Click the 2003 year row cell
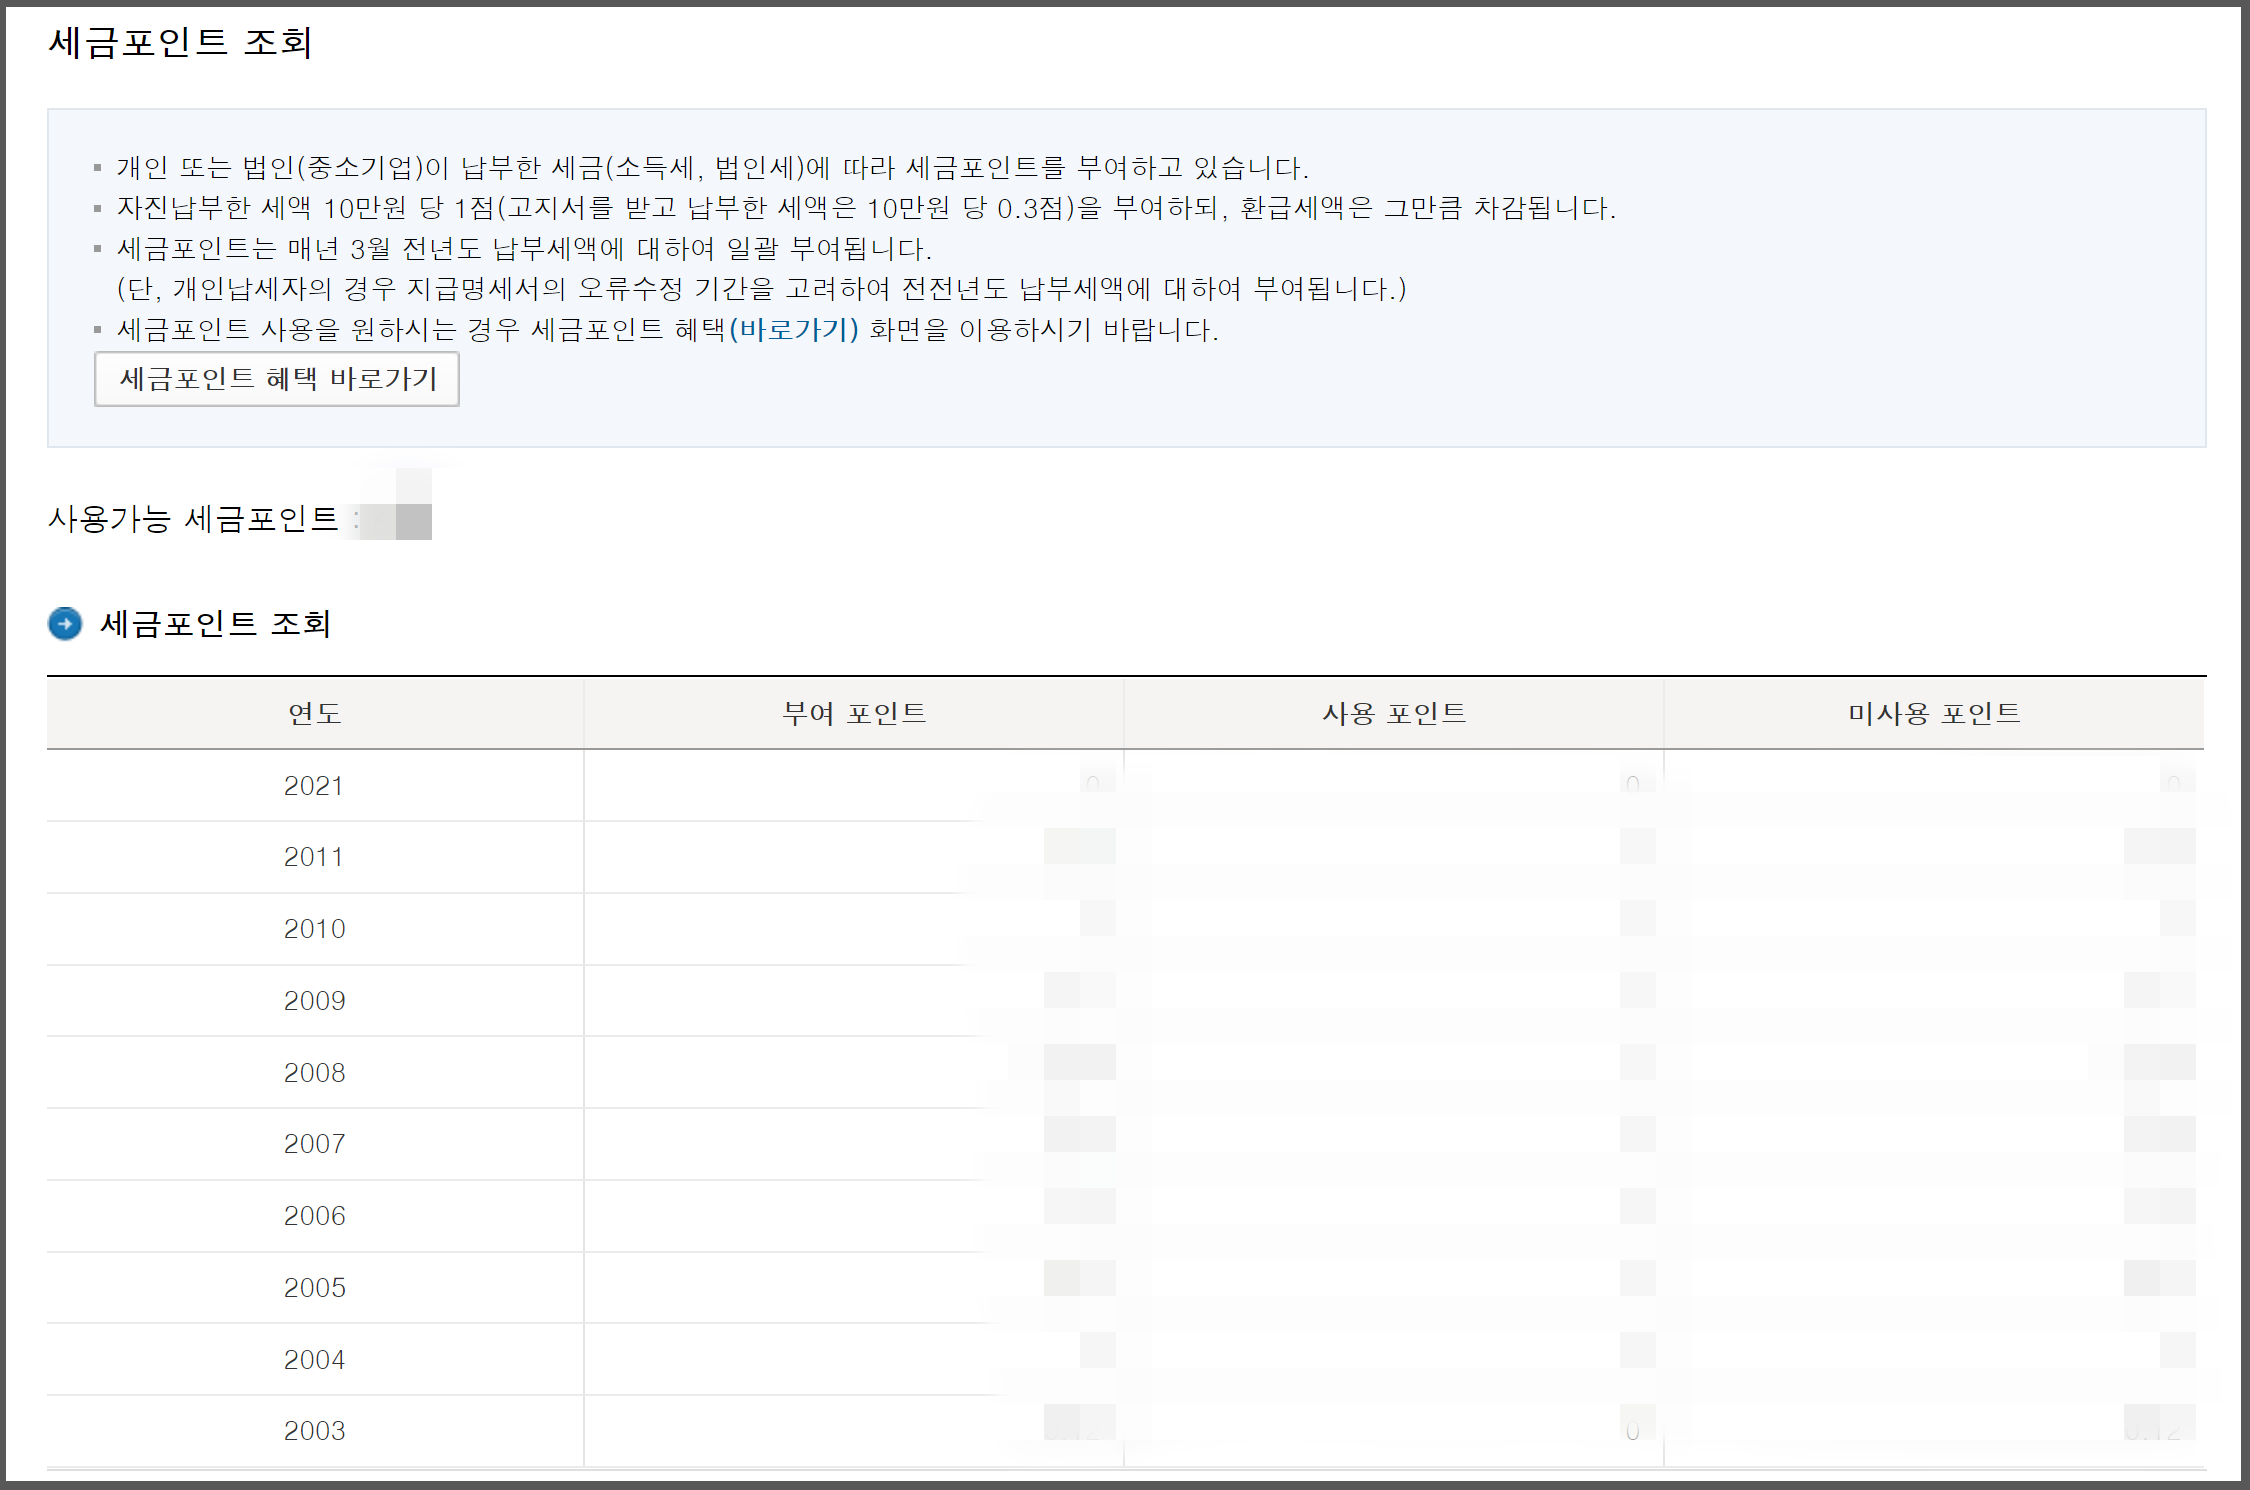The width and height of the screenshot is (2250, 1490). 315,1431
